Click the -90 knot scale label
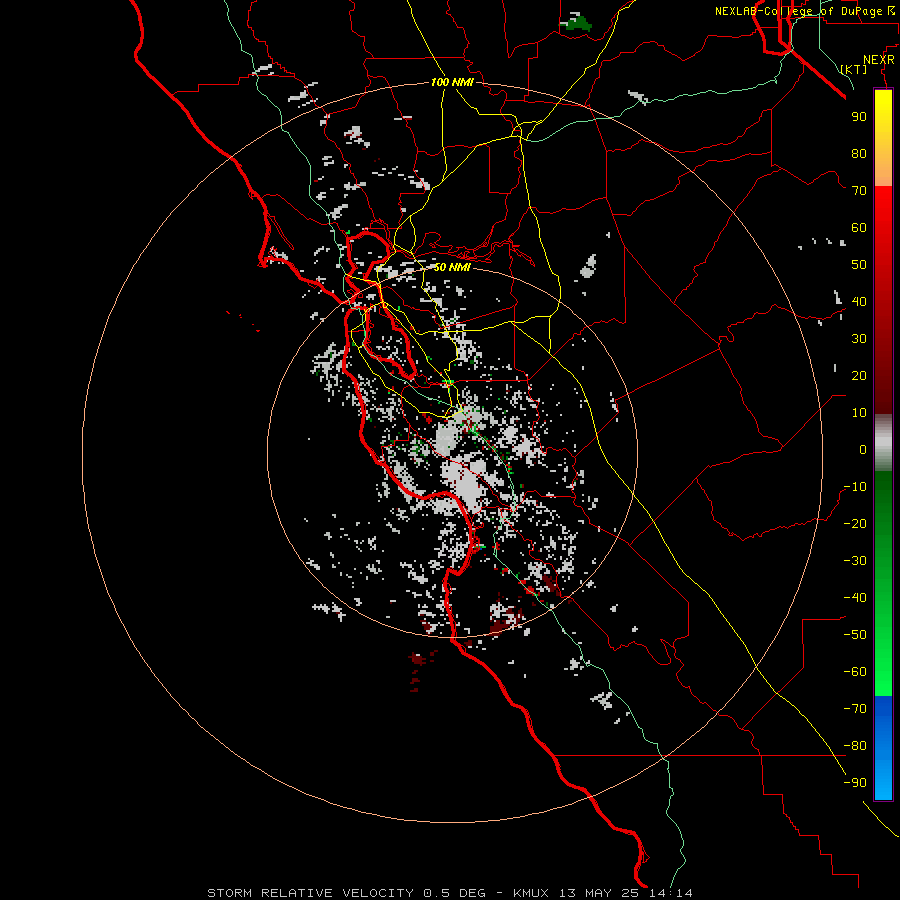 pos(855,783)
